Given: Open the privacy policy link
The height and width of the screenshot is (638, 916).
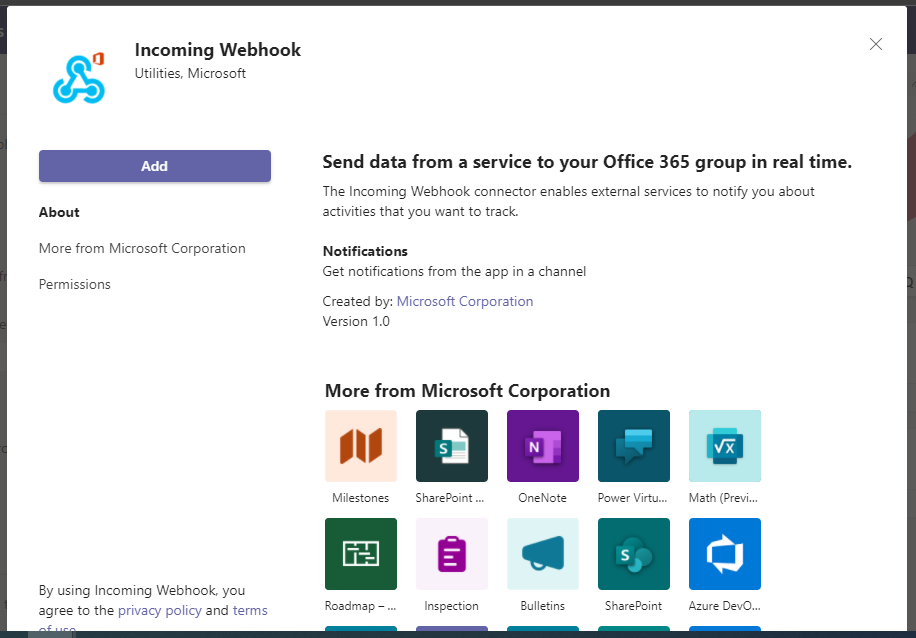Looking at the screenshot, I should click(159, 611).
